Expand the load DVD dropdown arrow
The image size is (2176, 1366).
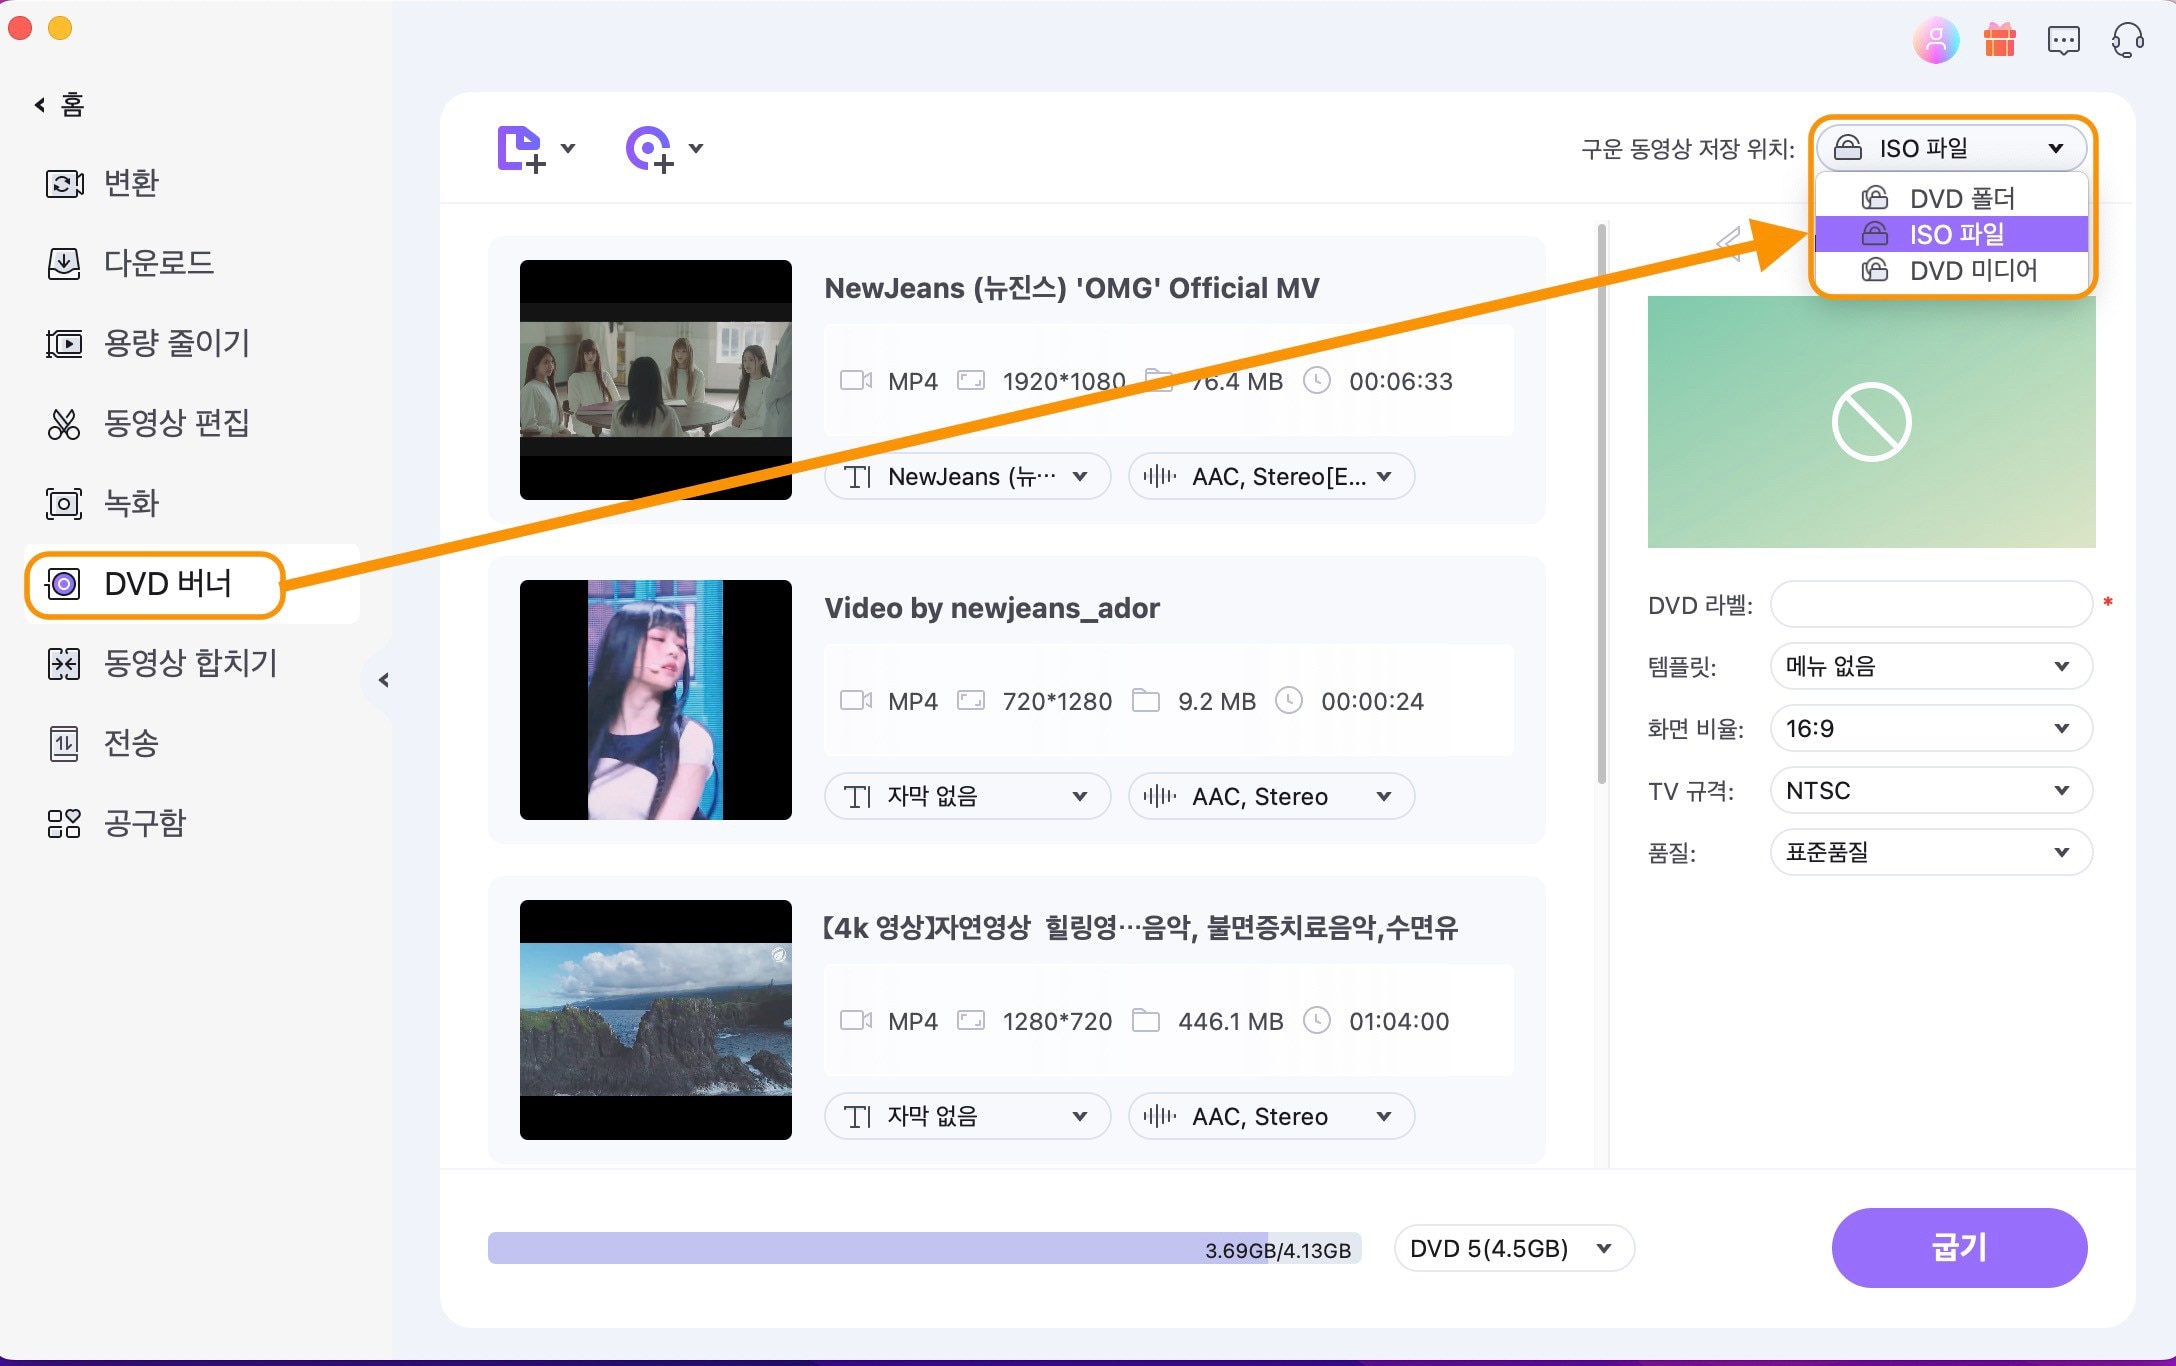coord(696,149)
